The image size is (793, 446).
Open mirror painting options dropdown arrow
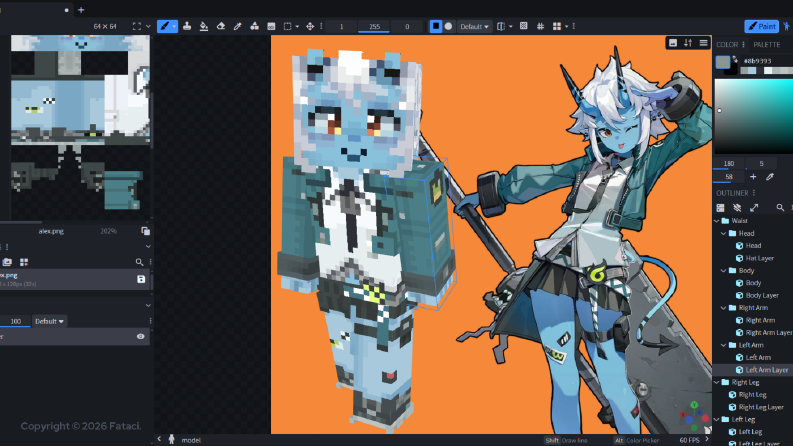point(510,26)
